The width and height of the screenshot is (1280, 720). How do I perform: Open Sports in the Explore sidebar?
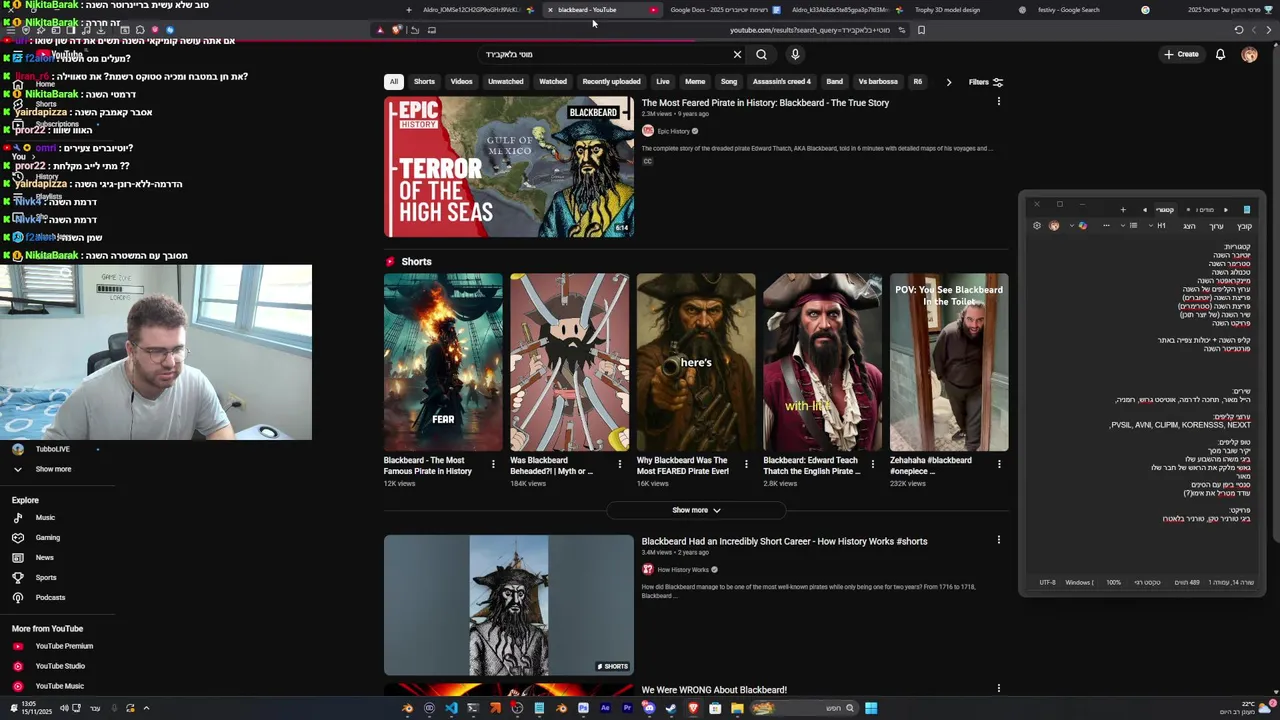46,578
